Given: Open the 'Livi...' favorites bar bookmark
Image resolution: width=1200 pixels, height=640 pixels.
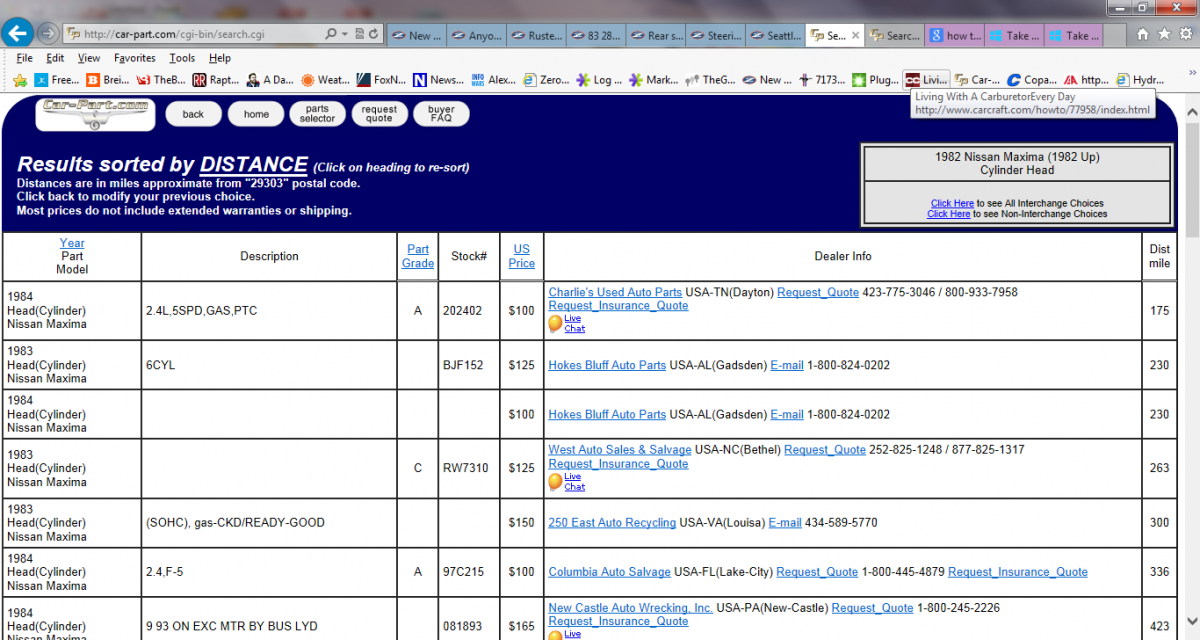Looking at the screenshot, I should point(926,80).
